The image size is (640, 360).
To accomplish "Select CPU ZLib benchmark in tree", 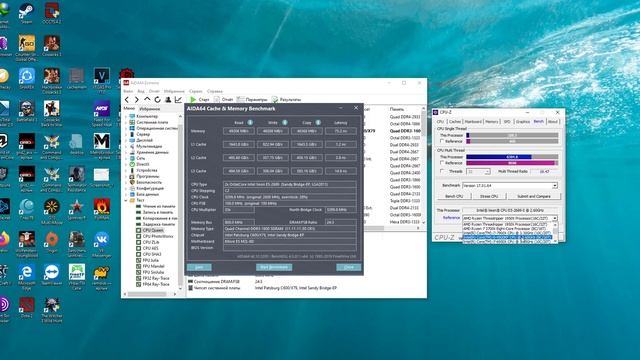I will click(149, 242).
